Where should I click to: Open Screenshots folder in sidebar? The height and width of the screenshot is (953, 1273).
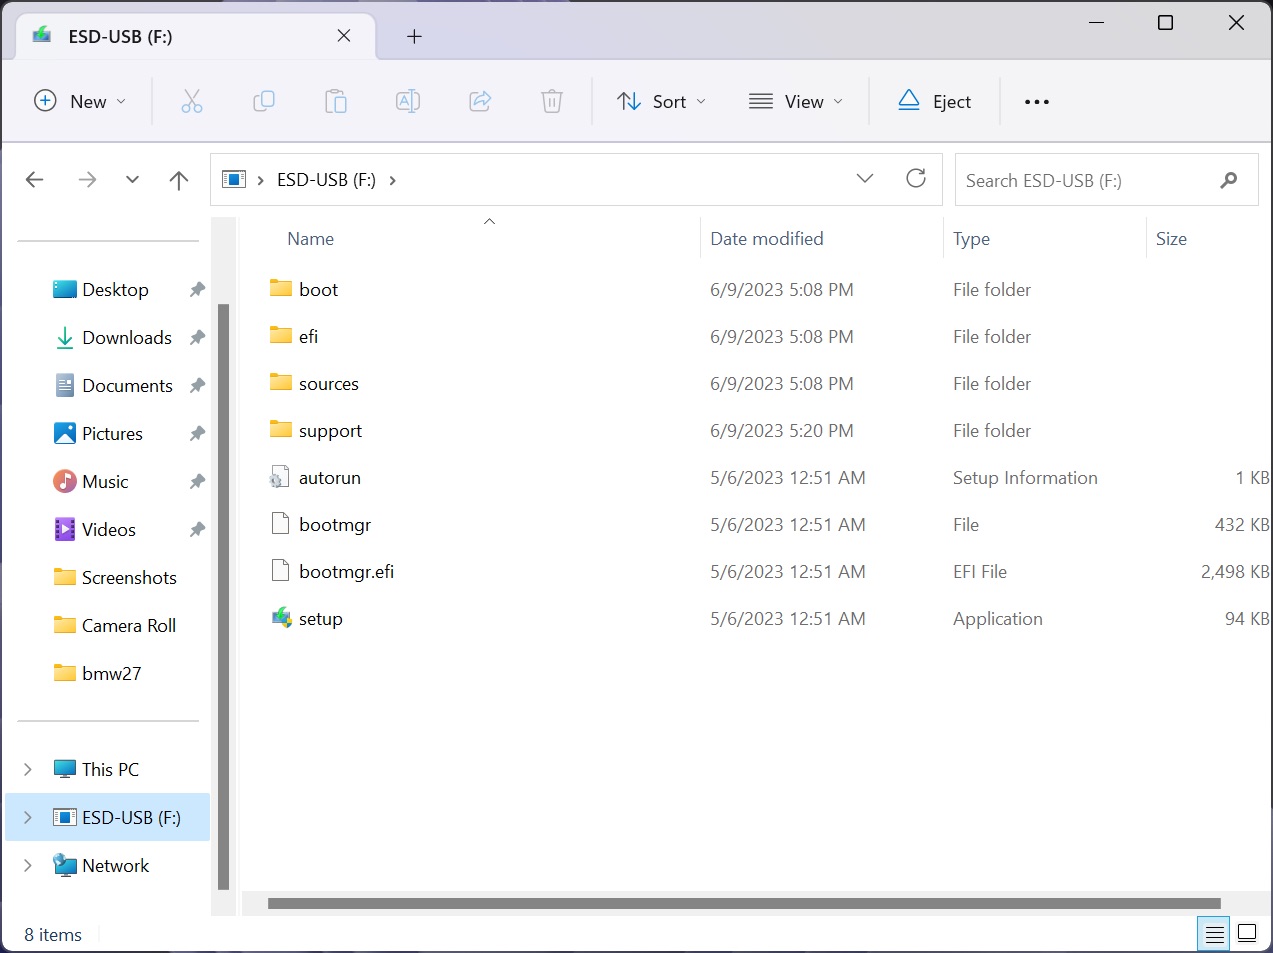(129, 578)
